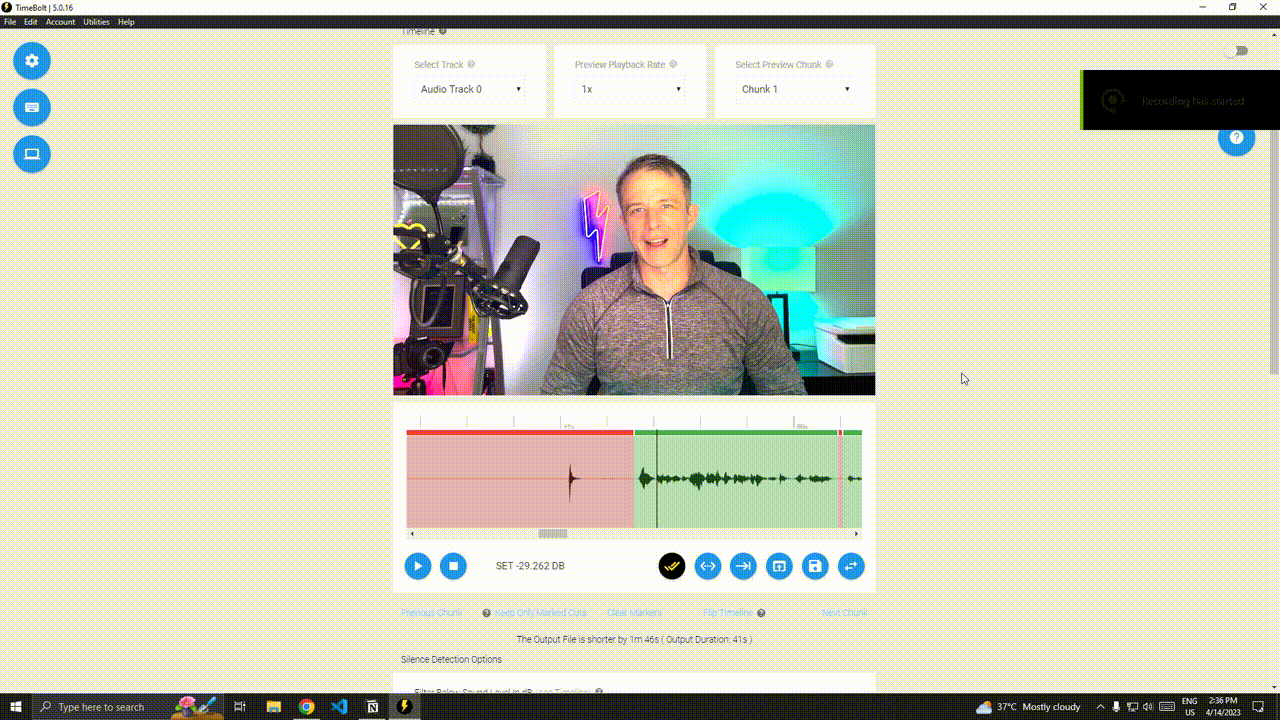The height and width of the screenshot is (720, 1280).
Task: Open the blue question mark help button
Action: [1236, 138]
